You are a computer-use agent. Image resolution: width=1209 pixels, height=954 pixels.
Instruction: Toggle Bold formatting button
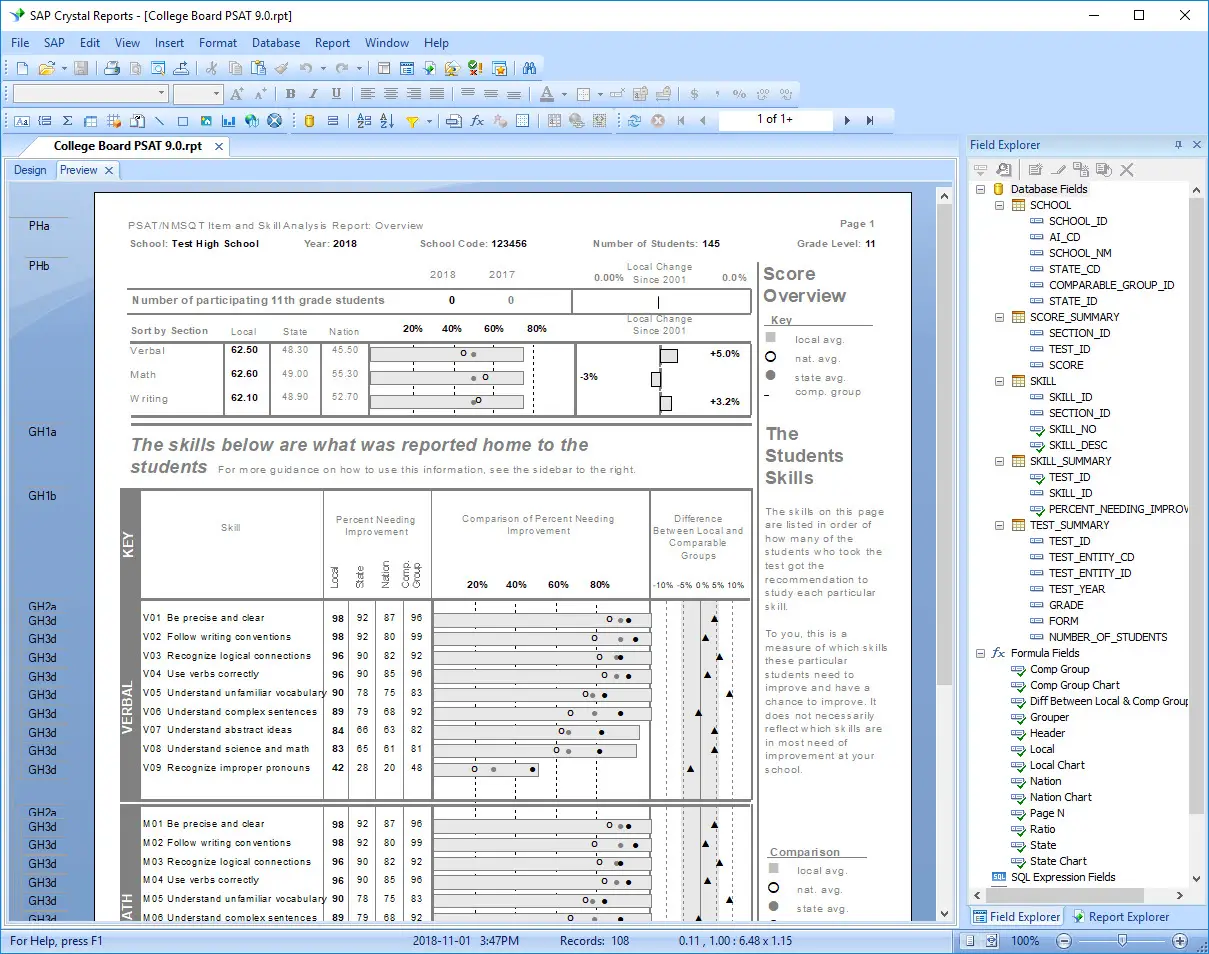(x=290, y=94)
